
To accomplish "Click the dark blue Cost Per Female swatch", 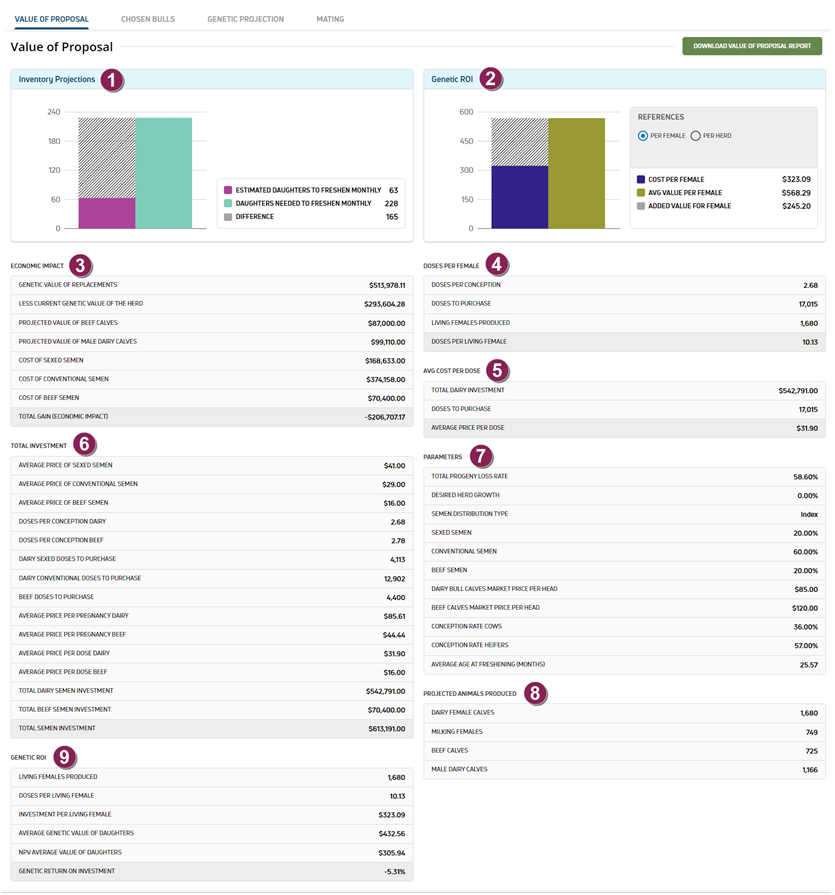I will pyautogui.click(x=641, y=179).
